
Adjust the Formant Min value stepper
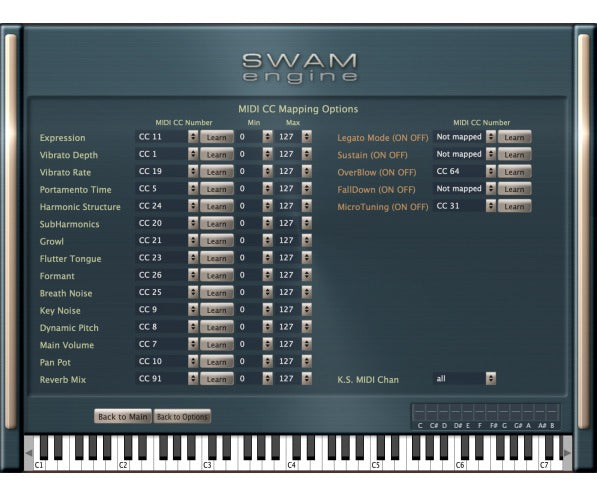[268, 275]
